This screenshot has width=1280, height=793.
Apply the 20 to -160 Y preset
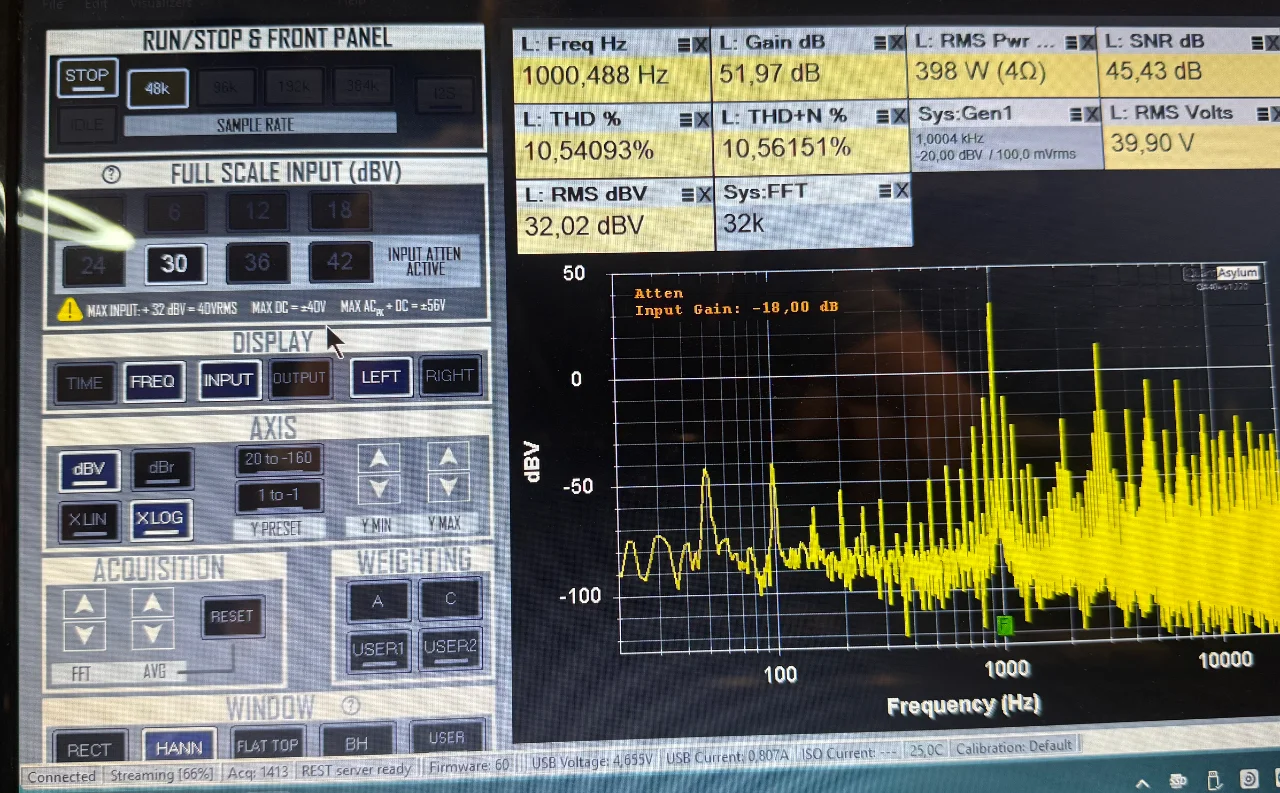279,459
